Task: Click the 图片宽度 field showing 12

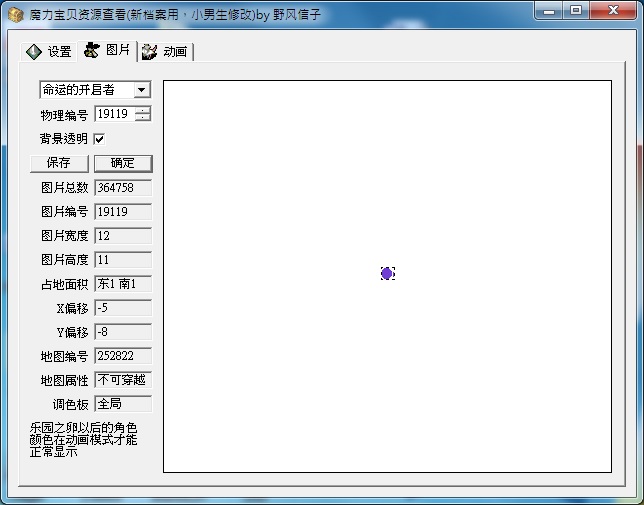Action: (122, 236)
